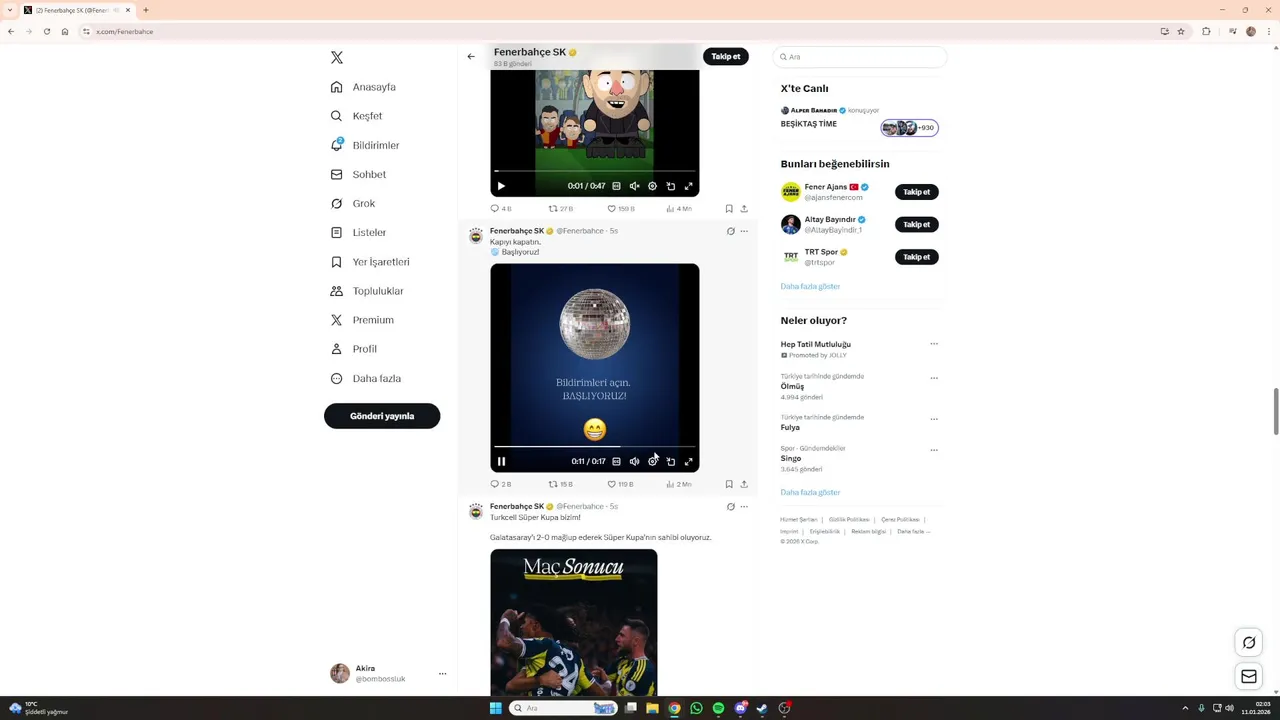This screenshot has height=720, width=1280.
Task: Open the Singo trending topic
Action: (x=791, y=458)
